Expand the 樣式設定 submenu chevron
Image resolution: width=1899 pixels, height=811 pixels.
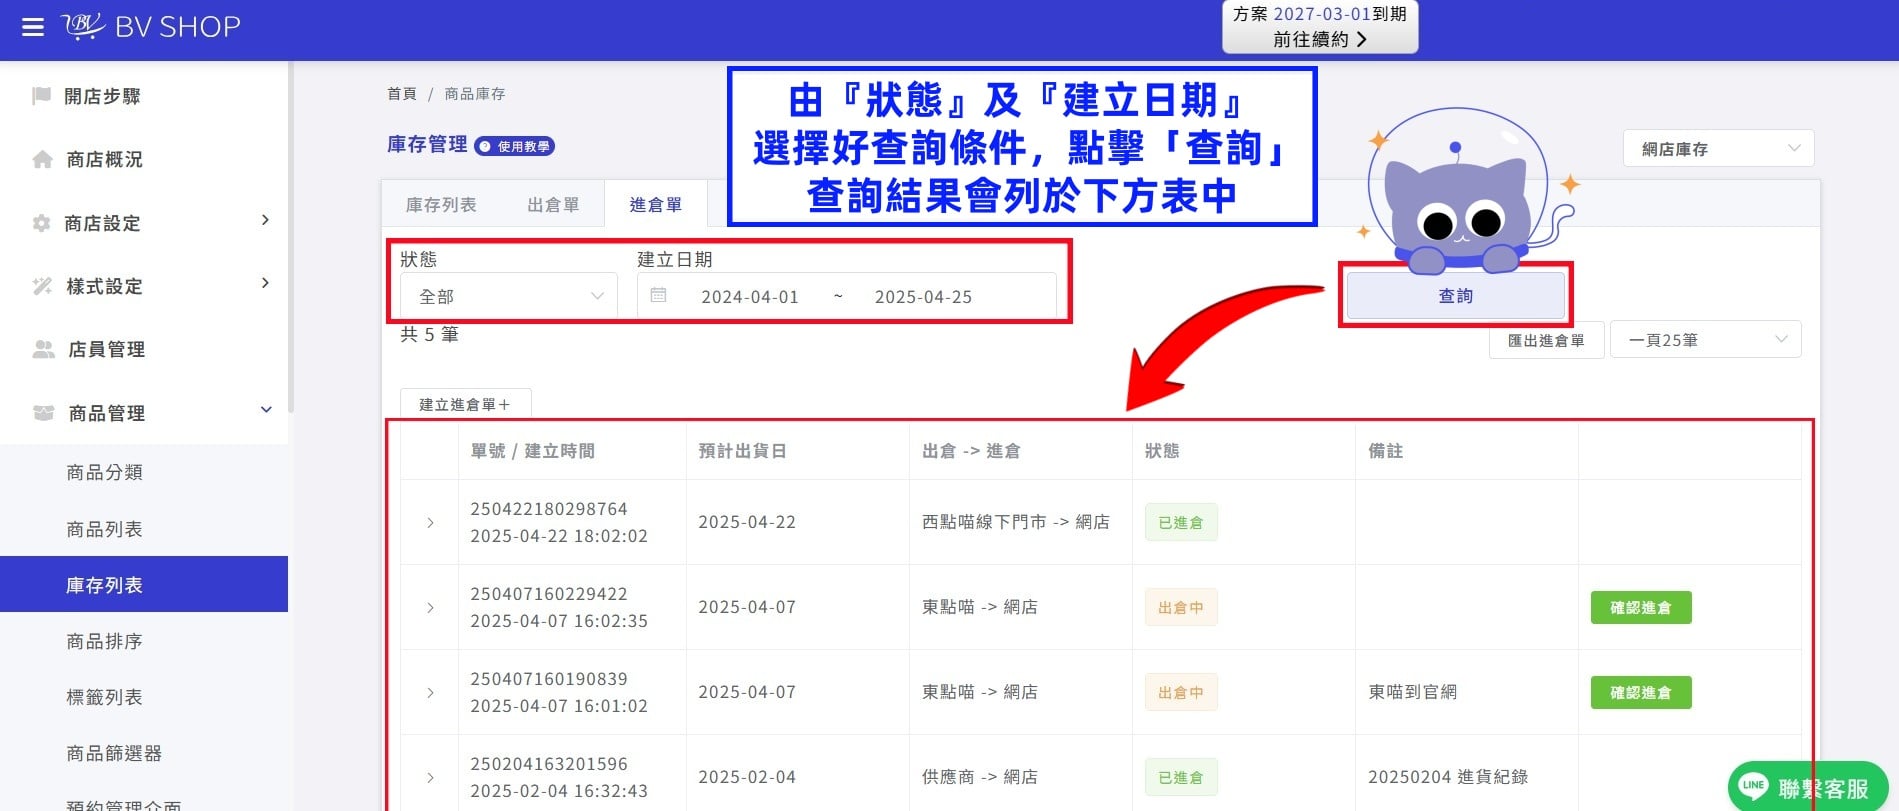pos(265,283)
